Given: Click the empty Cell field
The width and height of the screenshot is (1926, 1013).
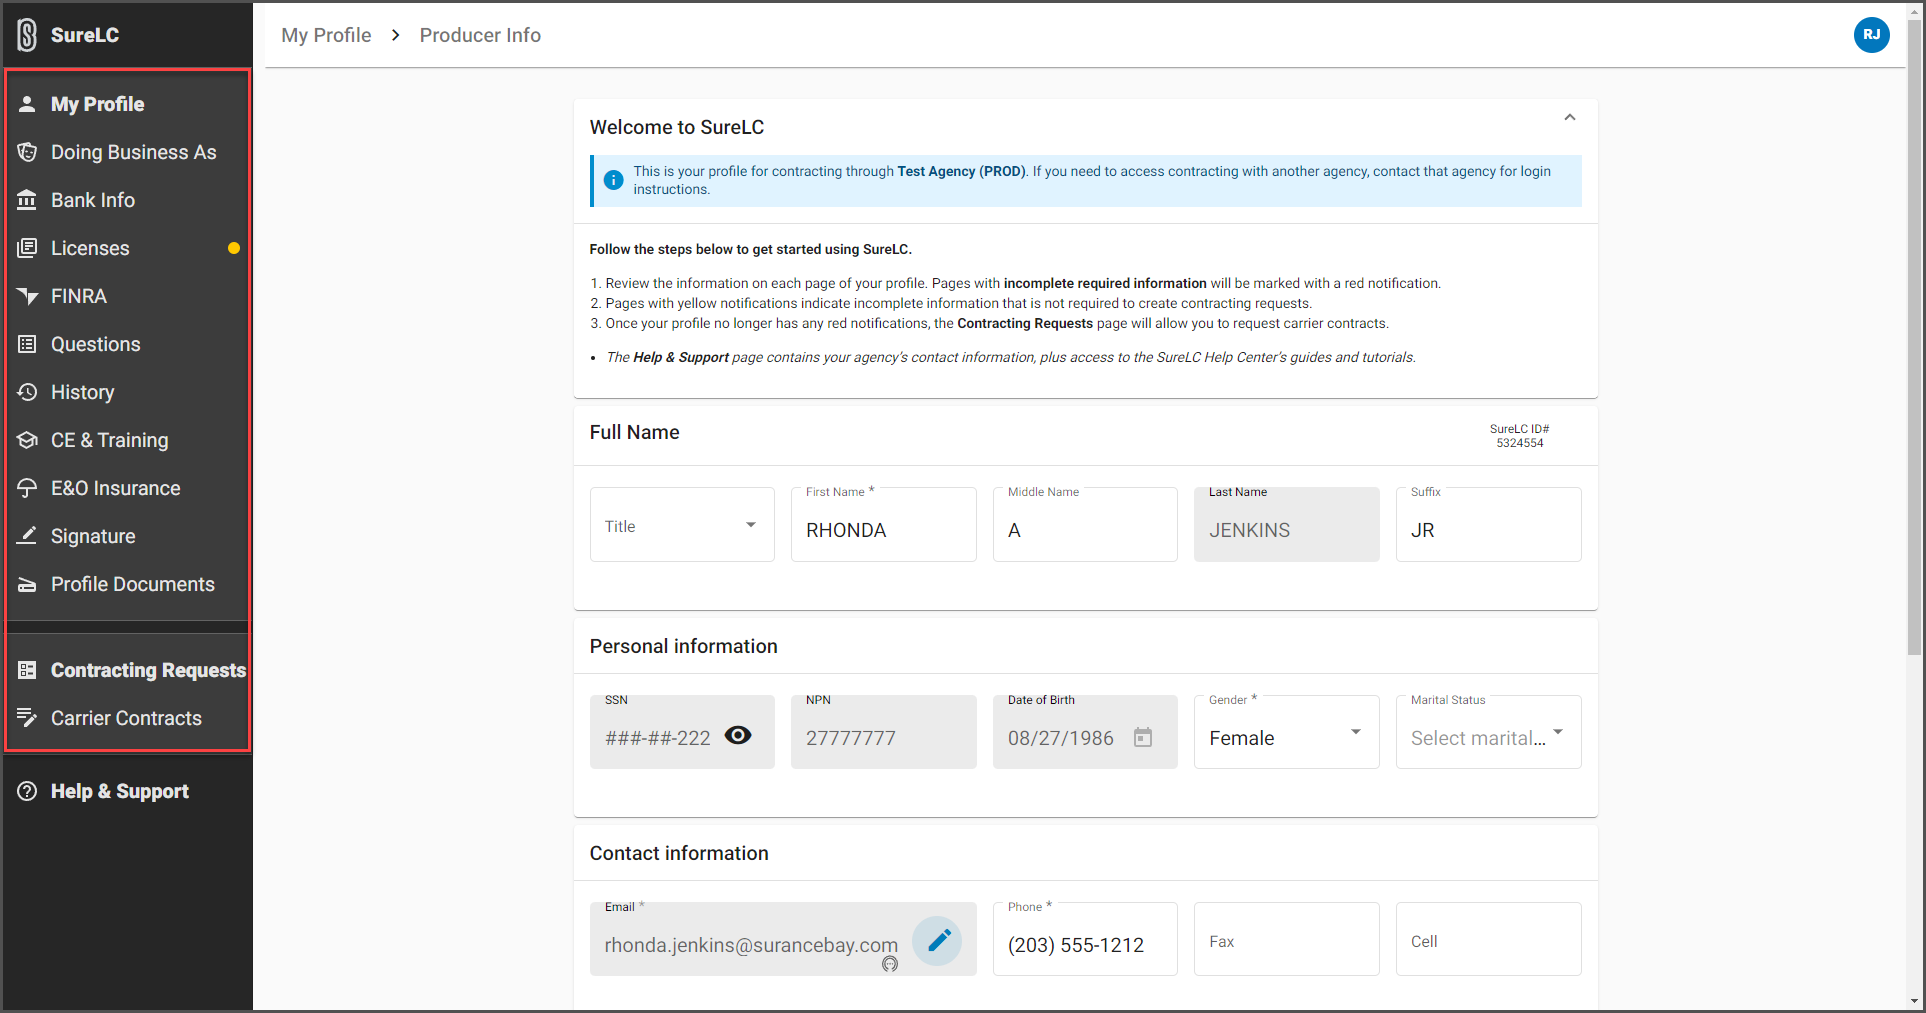Looking at the screenshot, I should coord(1488,940).
